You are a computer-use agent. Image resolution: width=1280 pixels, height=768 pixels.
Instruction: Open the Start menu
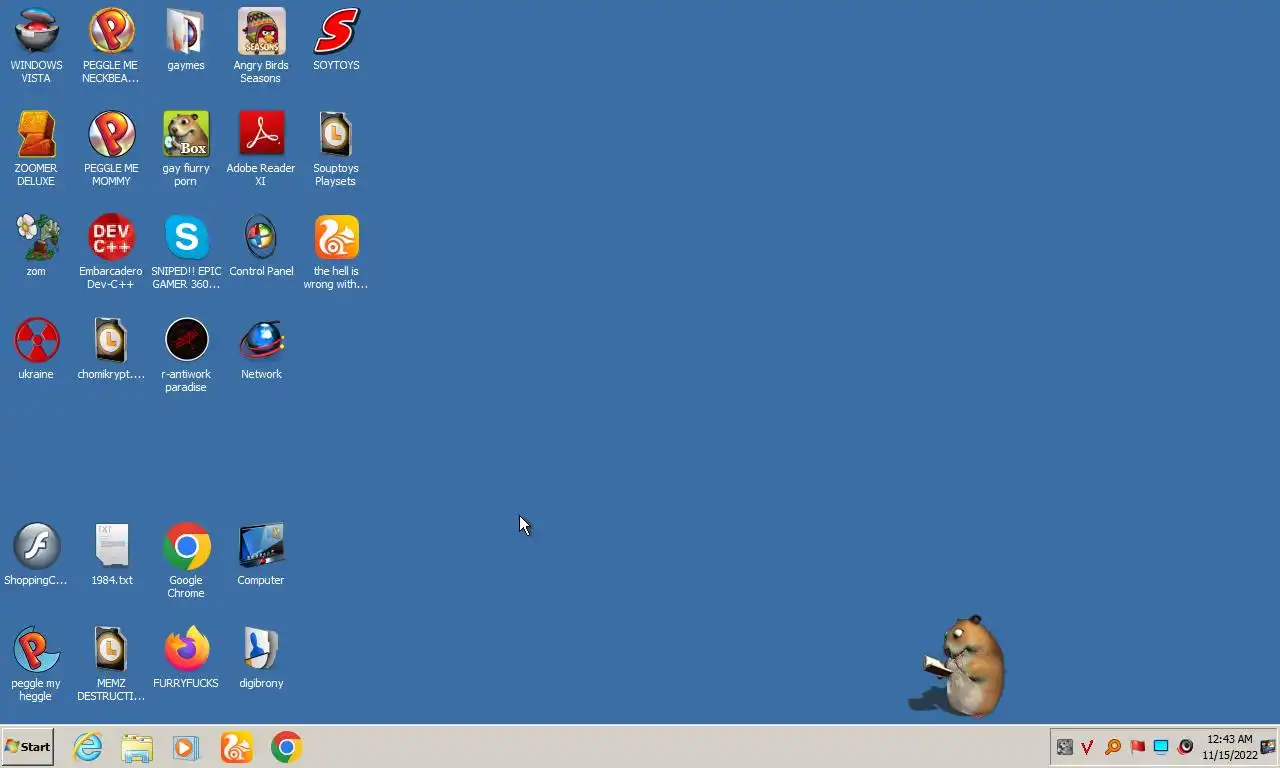[x=27, y=747]
